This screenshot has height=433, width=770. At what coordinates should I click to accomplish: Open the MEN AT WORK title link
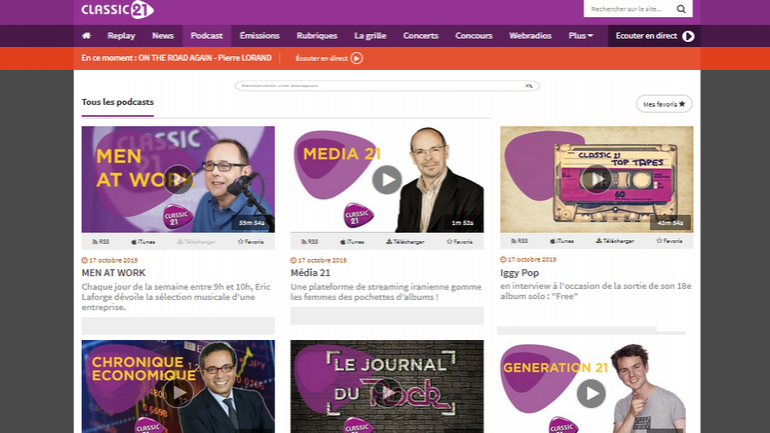[x=113, y=273]
